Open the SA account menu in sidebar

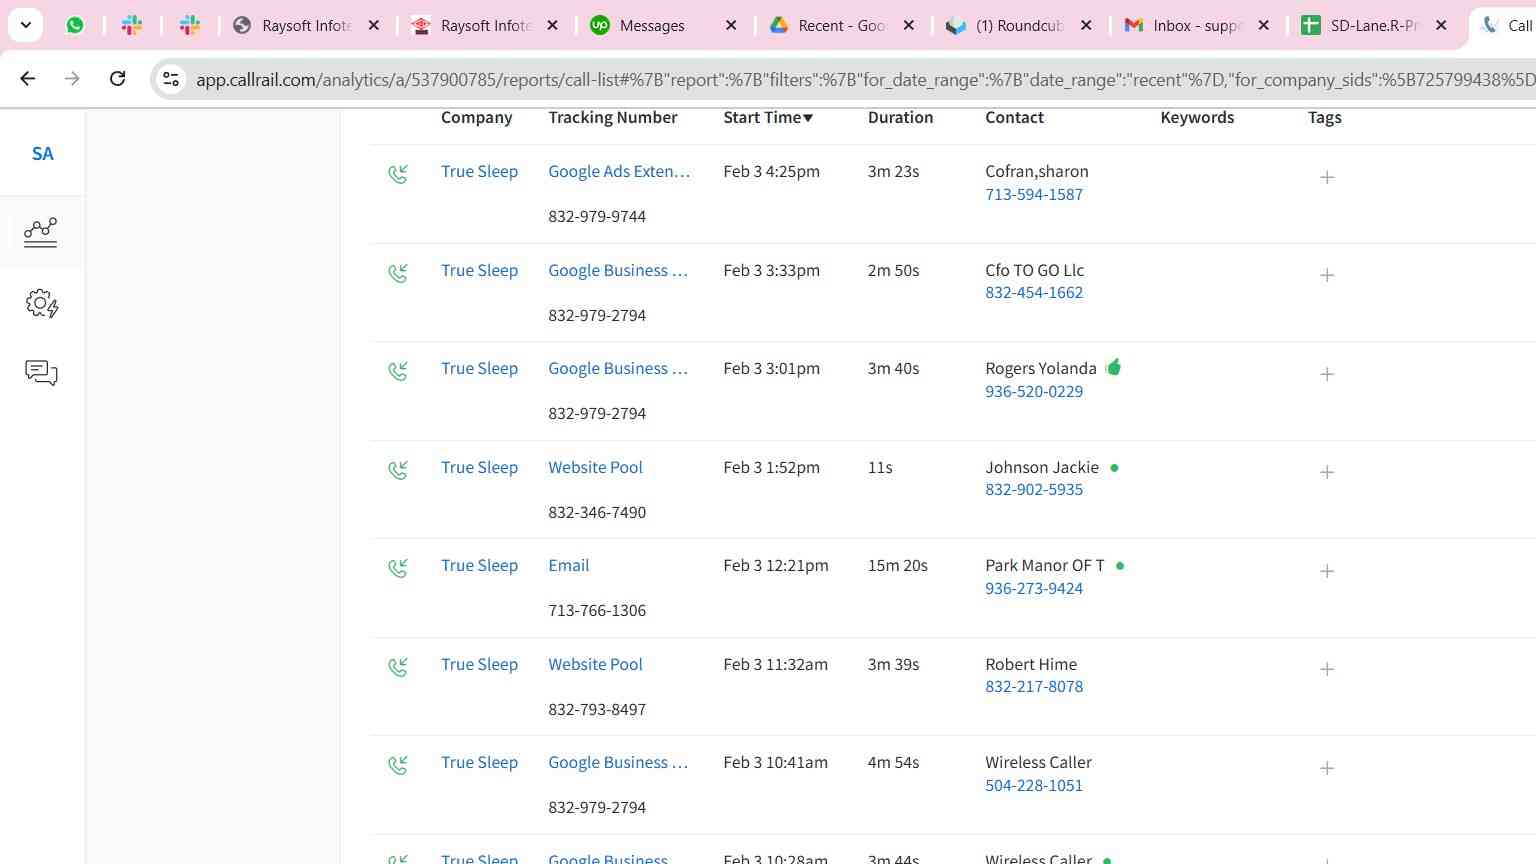(x=42, y=154)
